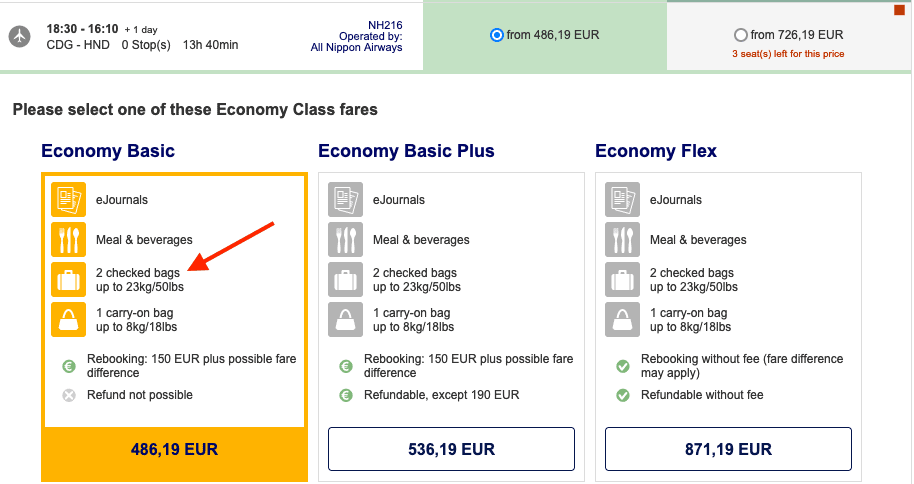Choose the 486,19 EUR Economy Basic fare
The height and width of the screenshot is (484, 914).
click(174, 450)
